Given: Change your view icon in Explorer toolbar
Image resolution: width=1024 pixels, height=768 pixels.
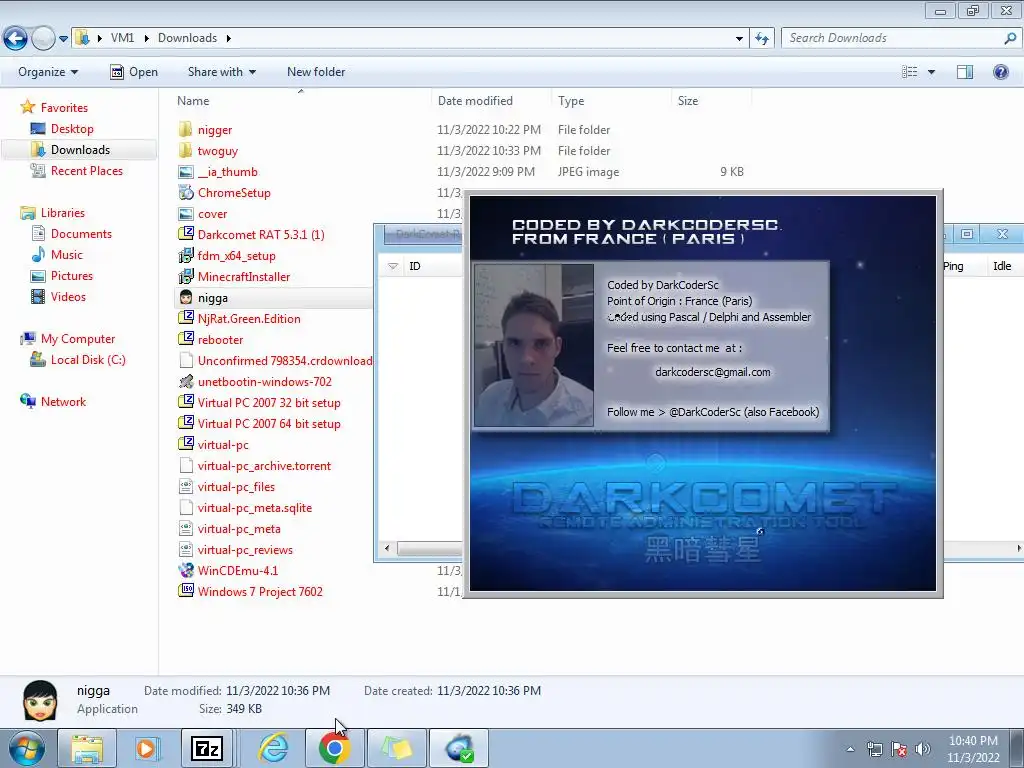Looking at the screenshot, I should [910, 72].
